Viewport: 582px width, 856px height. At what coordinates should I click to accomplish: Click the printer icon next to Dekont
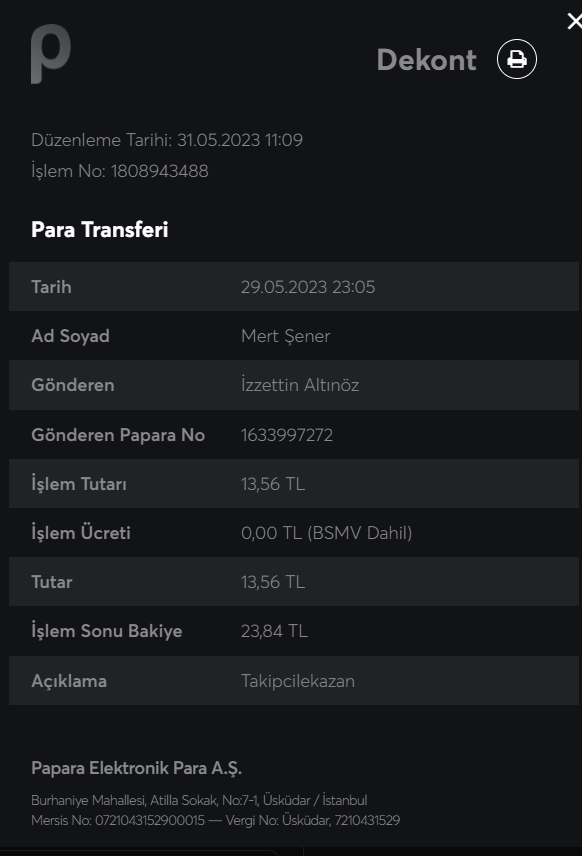[516, 59]
